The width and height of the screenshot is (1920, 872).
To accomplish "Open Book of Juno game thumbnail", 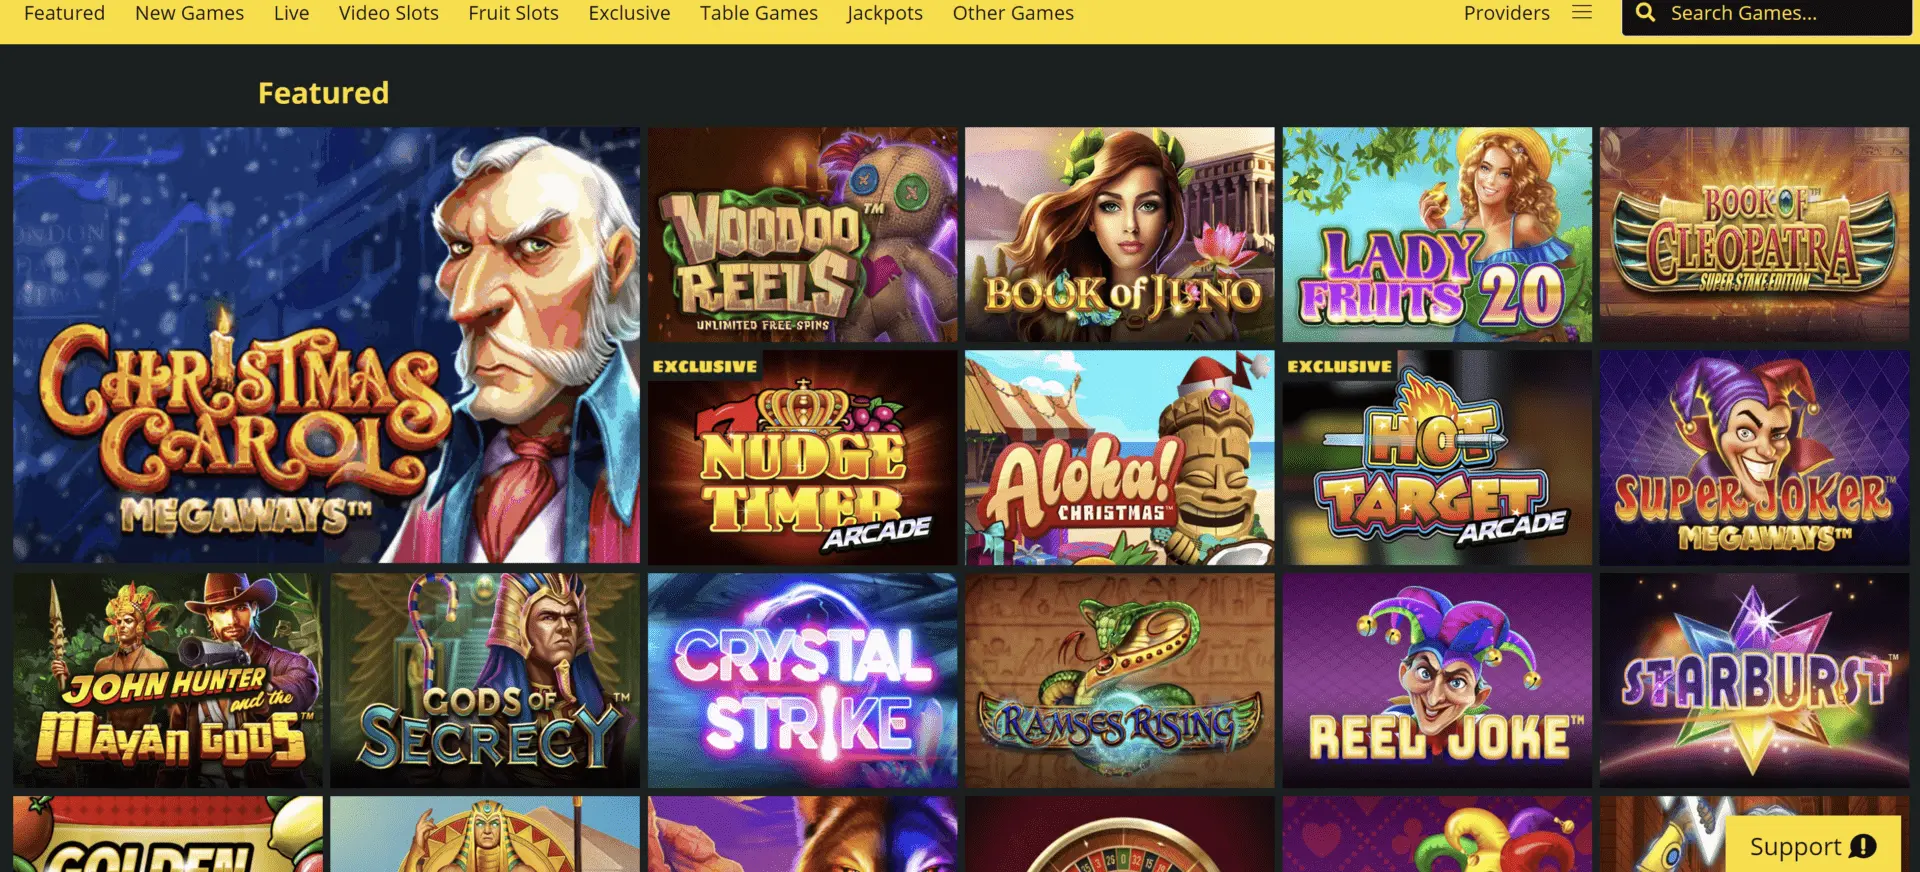I will point(1119,235).
